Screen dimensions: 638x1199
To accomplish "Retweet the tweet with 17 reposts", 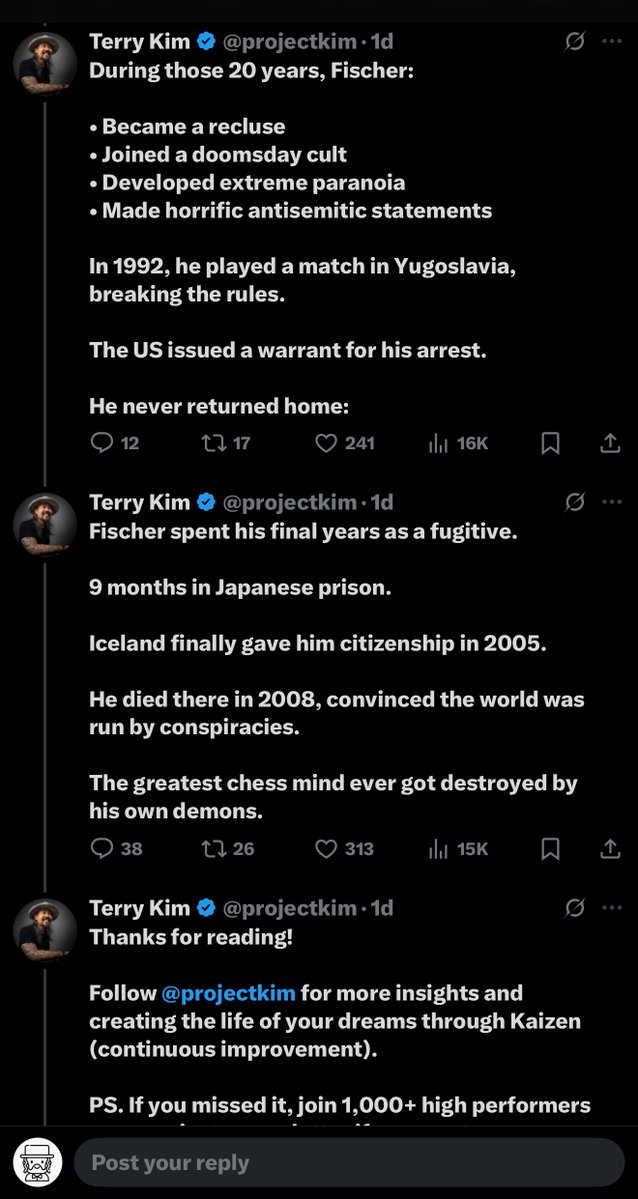I will [213, 443].
